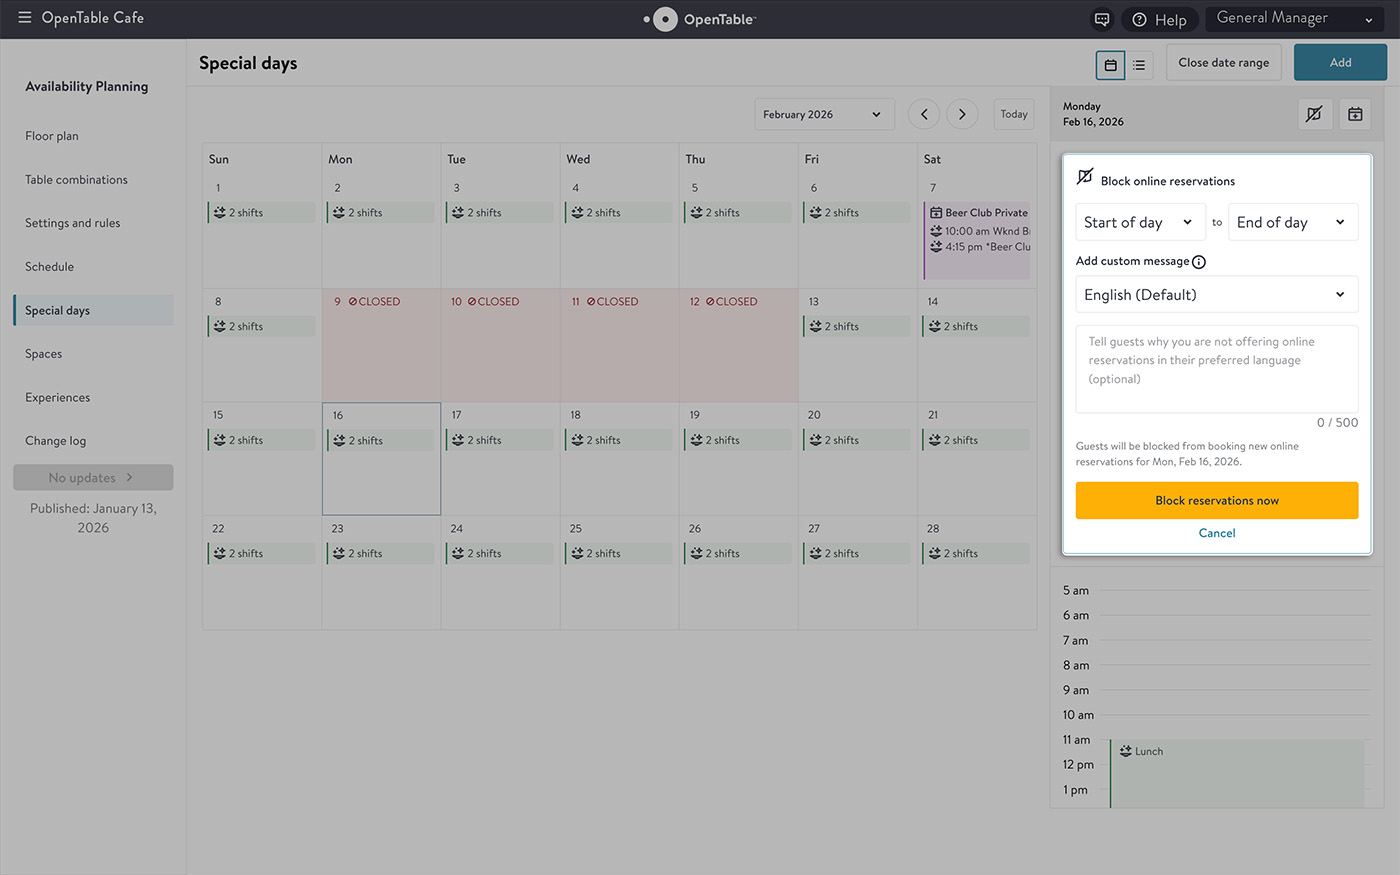Open the End of day dropdown
1400x875 pixels.
(x=1293, y=222)
